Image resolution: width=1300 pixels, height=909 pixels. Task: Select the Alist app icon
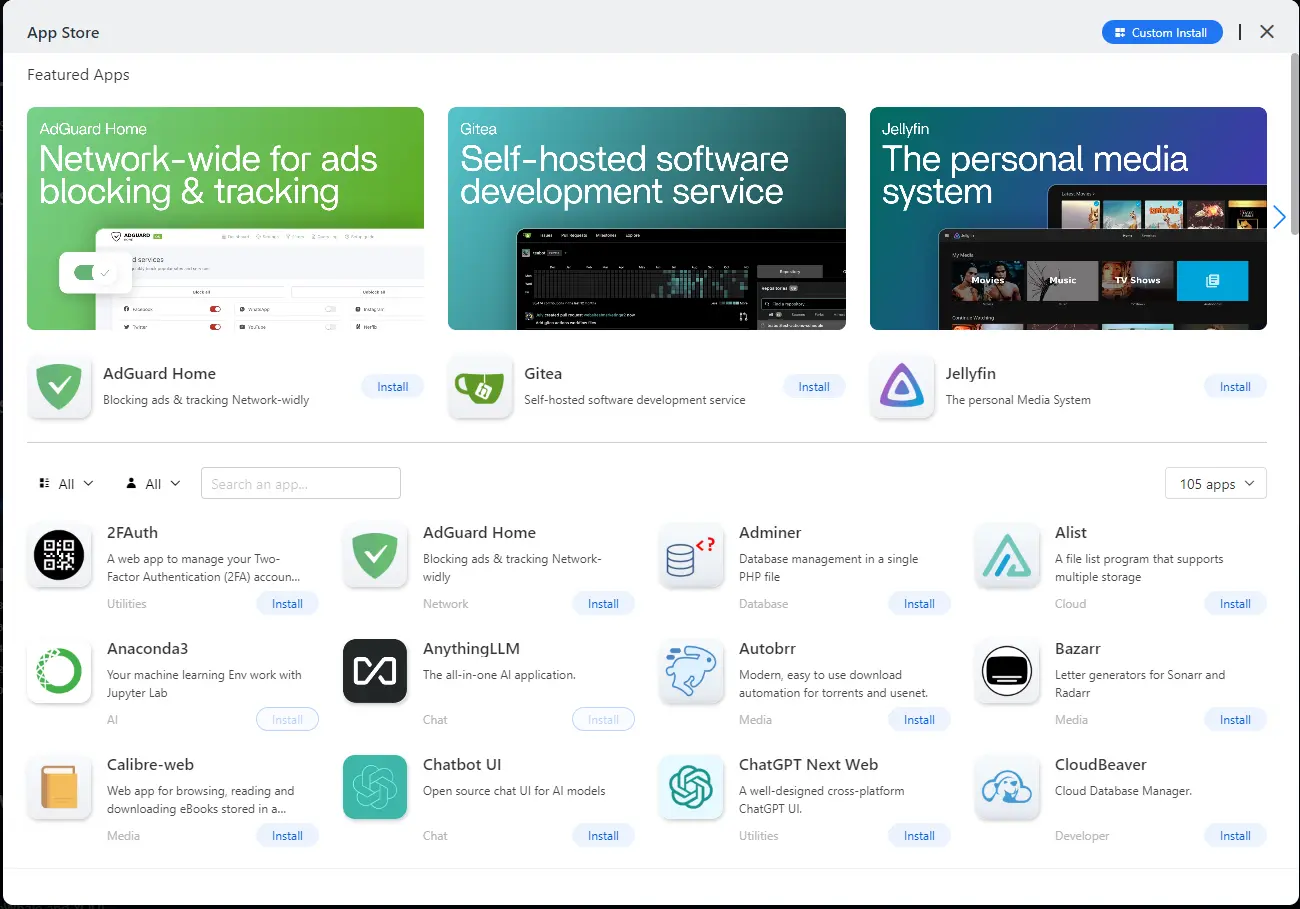1007,555
